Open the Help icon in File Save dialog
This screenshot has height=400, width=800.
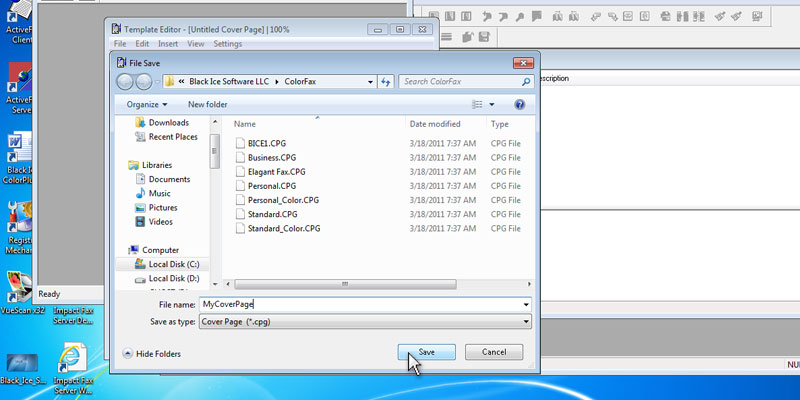point(519,104)
